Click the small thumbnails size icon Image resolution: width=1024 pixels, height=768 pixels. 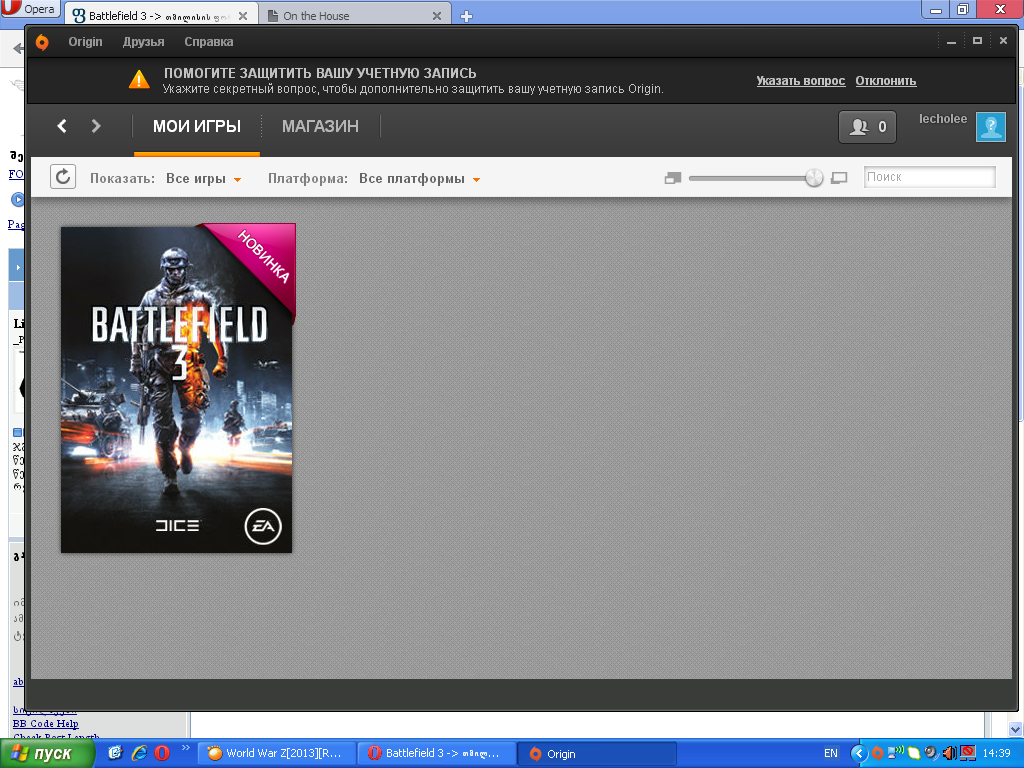[x=673, y=178]
